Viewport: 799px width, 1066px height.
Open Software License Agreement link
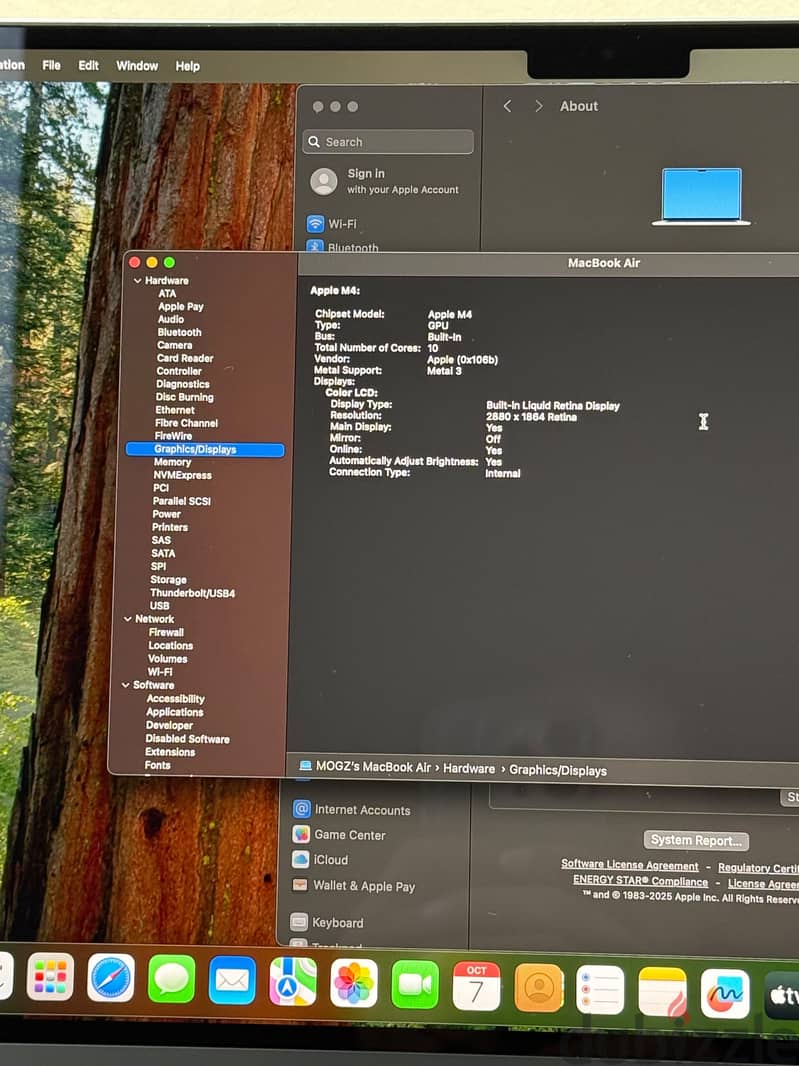(630, 865)
